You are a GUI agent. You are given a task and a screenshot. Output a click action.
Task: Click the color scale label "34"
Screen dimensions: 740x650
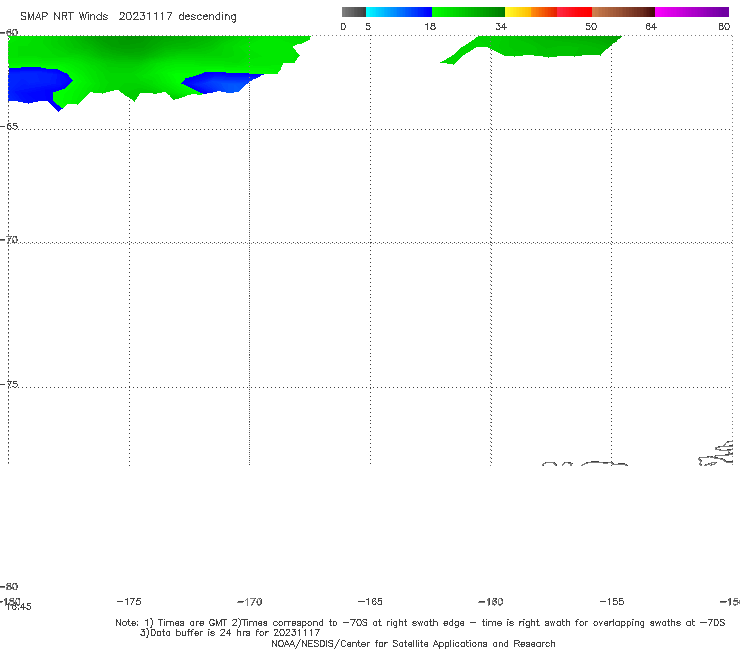click(x=501, y=26)
